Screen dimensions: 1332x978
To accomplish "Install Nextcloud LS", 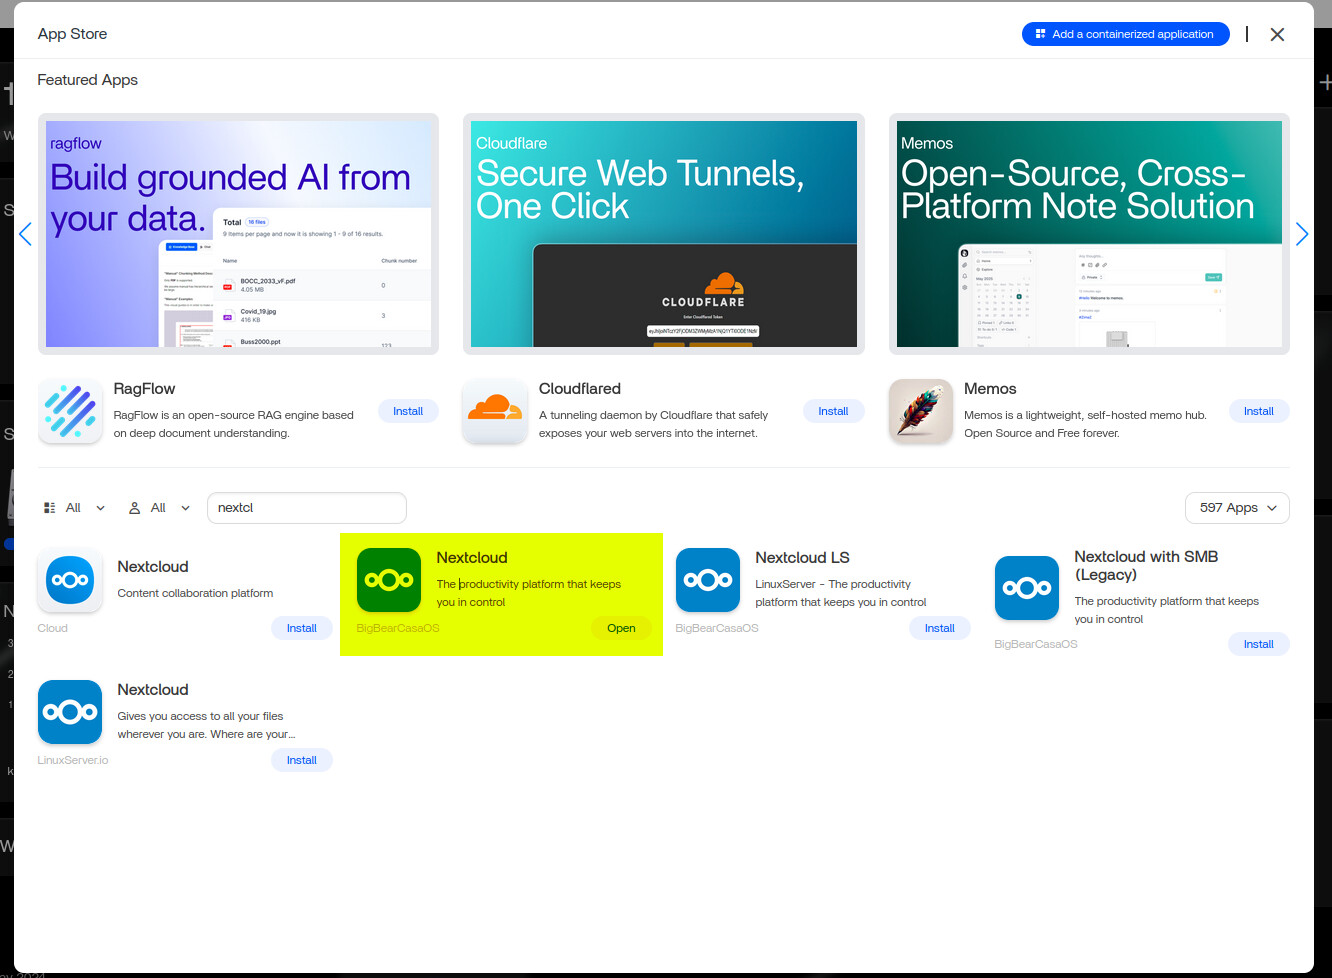I will click(x=939, y=628).
